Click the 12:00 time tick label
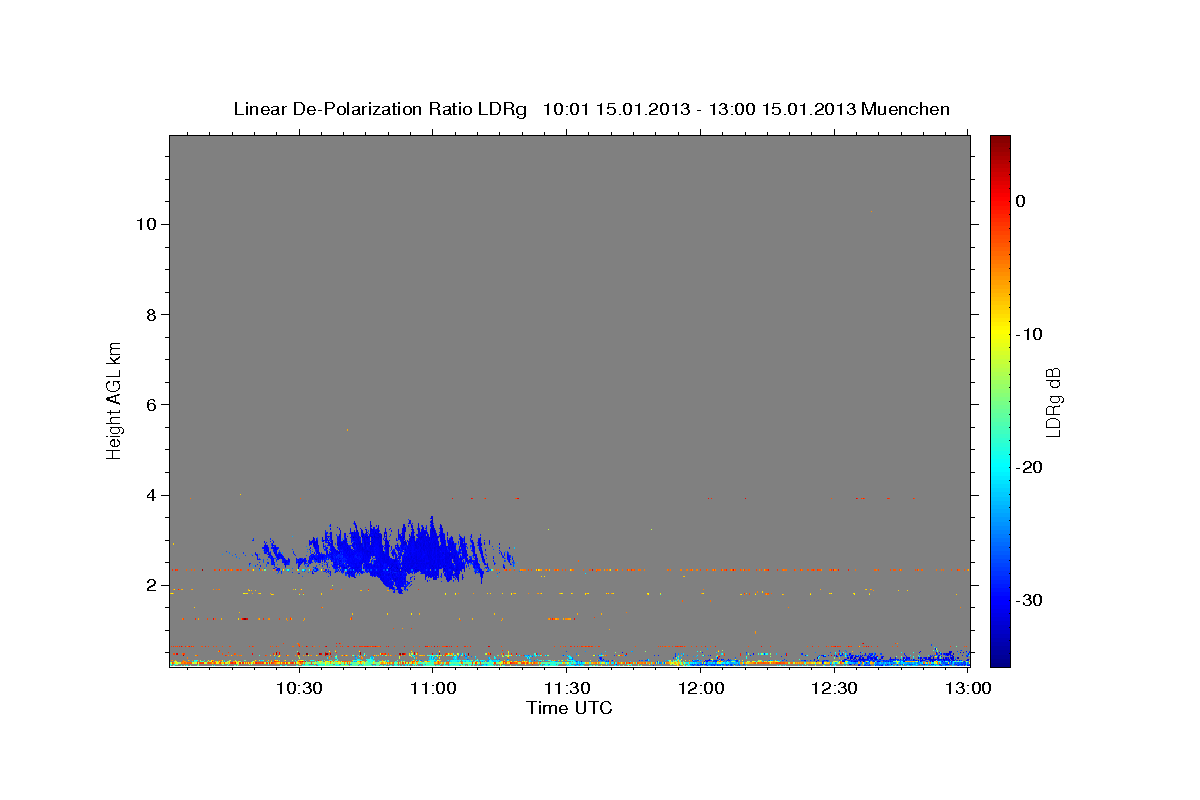The image size is (1200, 800). pos(701,688)
